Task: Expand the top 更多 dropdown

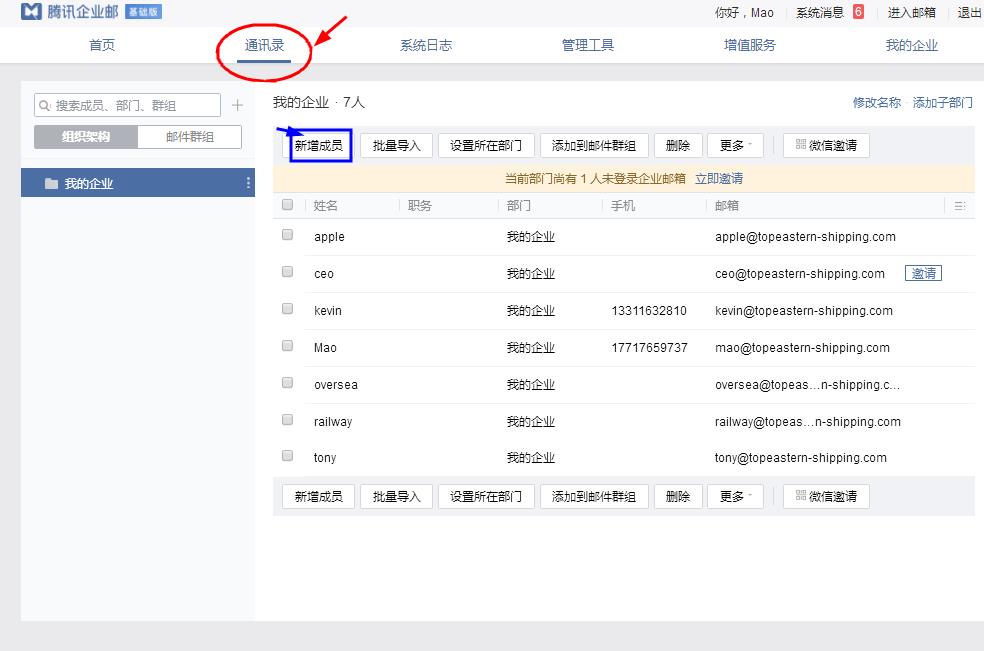Action: pos(735,145)
